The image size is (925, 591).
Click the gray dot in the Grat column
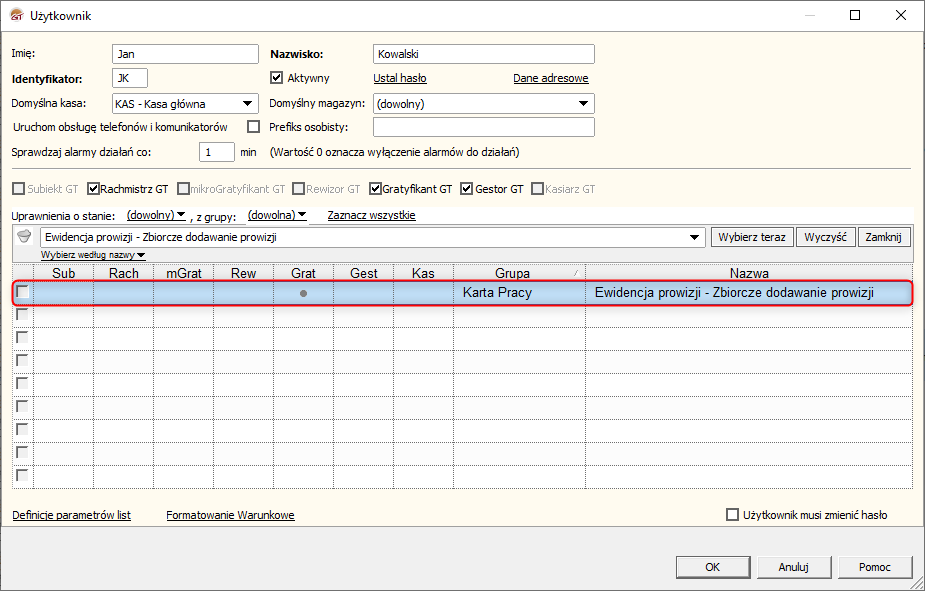303,293
